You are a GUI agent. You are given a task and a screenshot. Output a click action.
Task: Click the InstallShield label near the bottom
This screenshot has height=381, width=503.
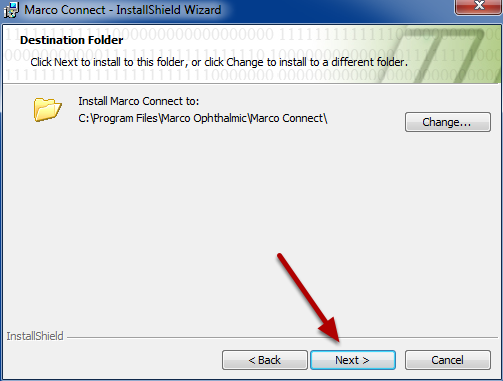point(35,336)
